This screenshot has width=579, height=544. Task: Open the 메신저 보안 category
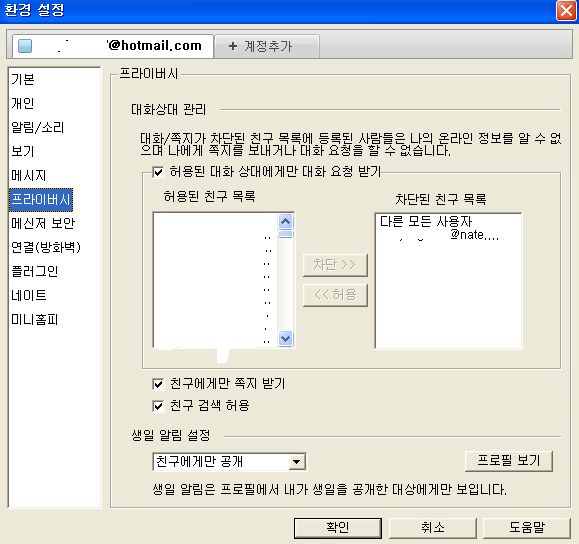pyautogui.click(x=43, y=223)
